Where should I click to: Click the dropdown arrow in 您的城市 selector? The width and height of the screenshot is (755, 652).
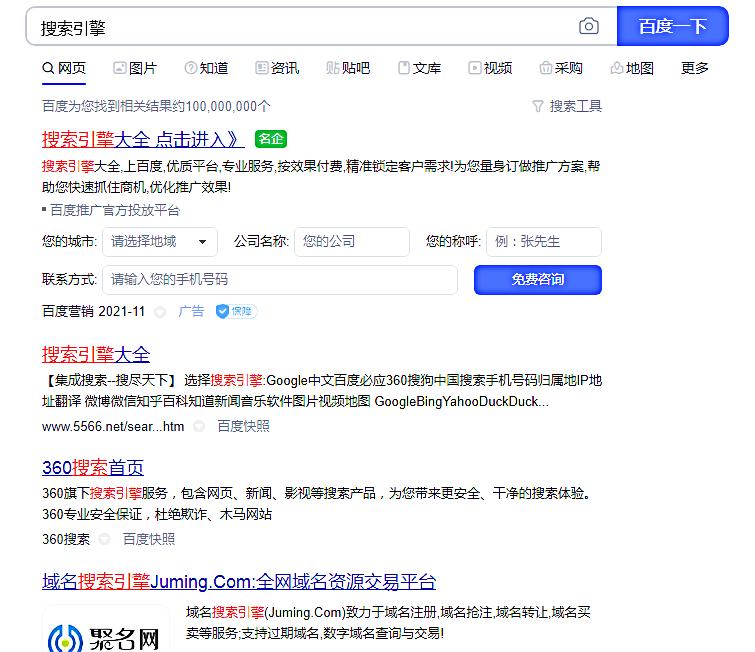[203, 242]
